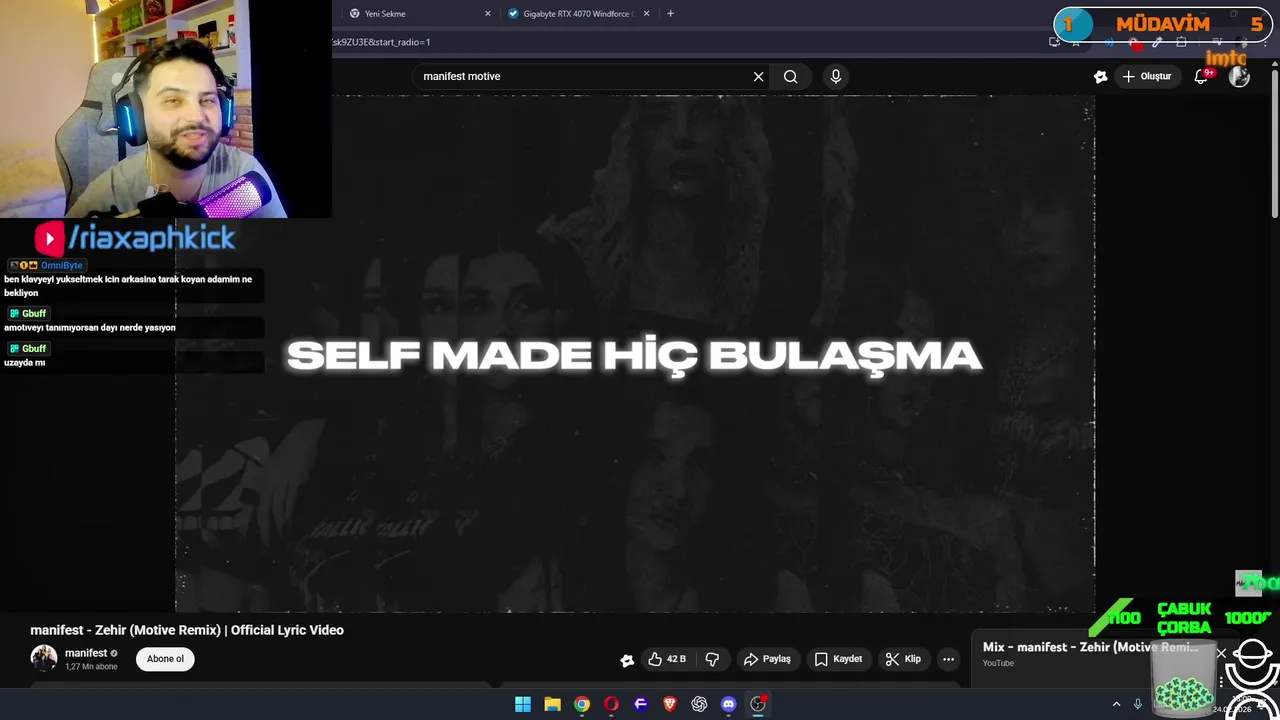Open OBS Studio from taskbar
This screenshot has height=720, width=1280.
point(758,704)
